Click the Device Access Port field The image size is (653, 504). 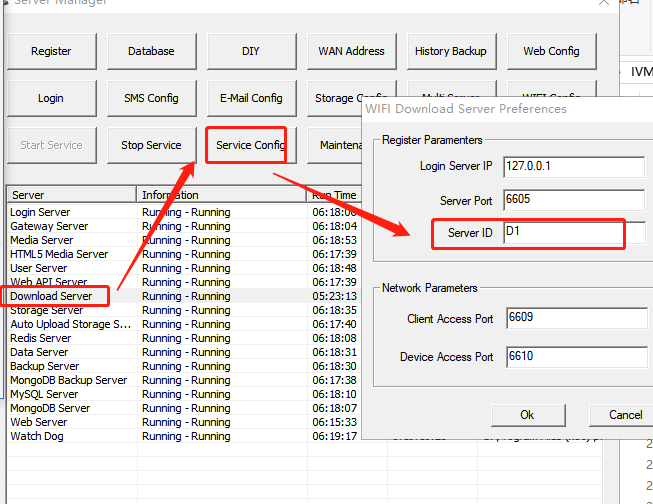(577, 357)
